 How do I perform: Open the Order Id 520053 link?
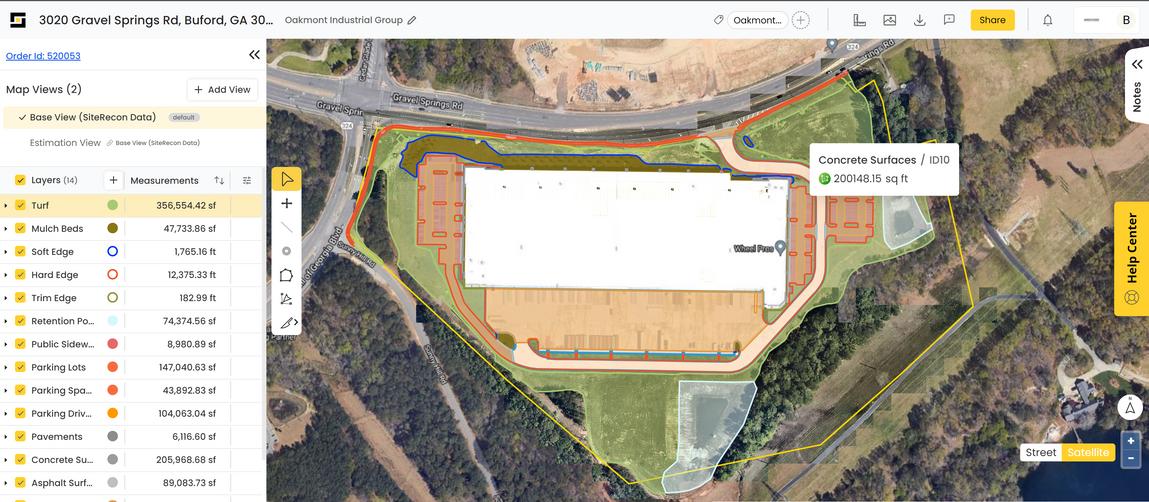click(x=43, y=56)
